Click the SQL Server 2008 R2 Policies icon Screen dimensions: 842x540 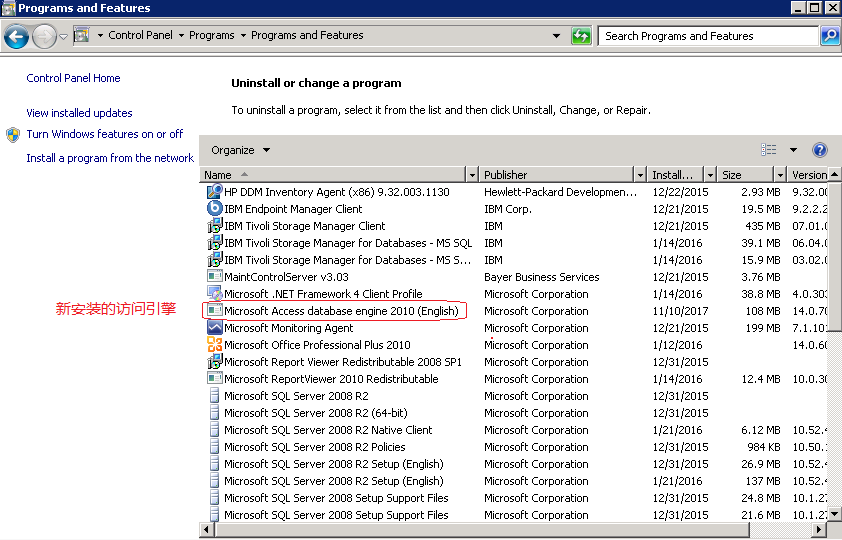[x=214, y=447]
